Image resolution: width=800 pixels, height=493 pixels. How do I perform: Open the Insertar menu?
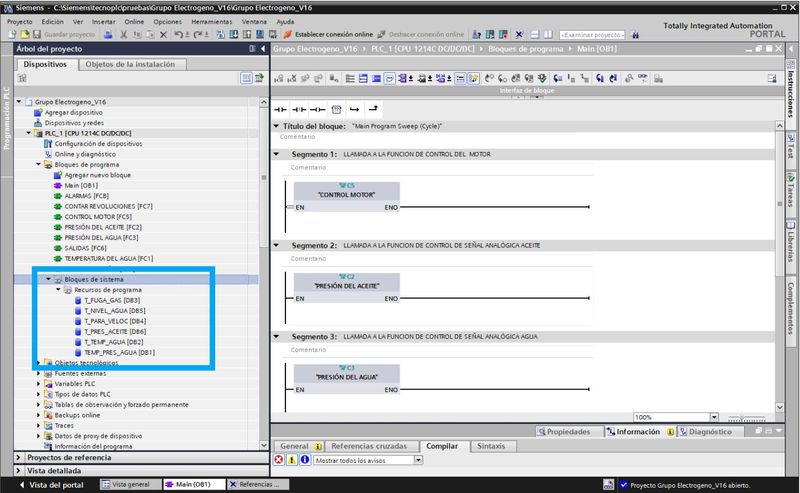[104, 22]
